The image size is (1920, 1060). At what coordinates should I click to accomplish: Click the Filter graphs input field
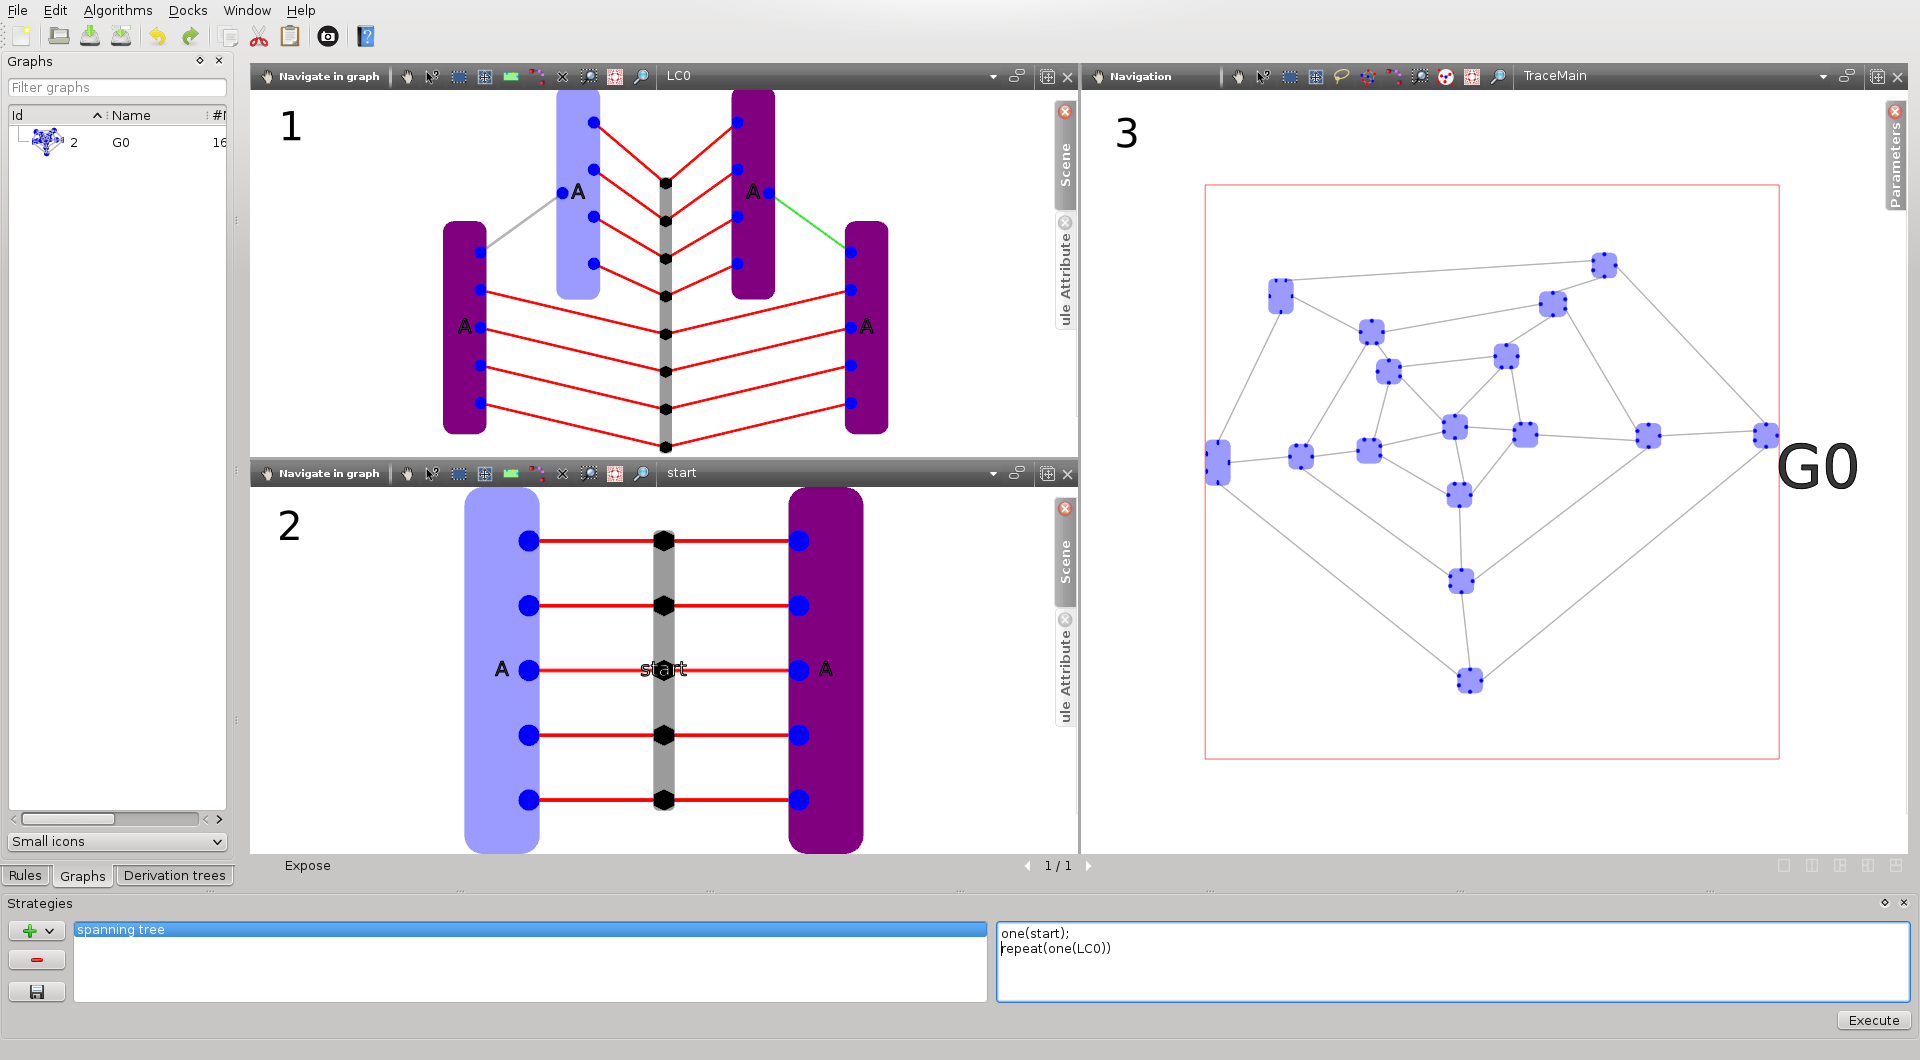tap(117, 88)
